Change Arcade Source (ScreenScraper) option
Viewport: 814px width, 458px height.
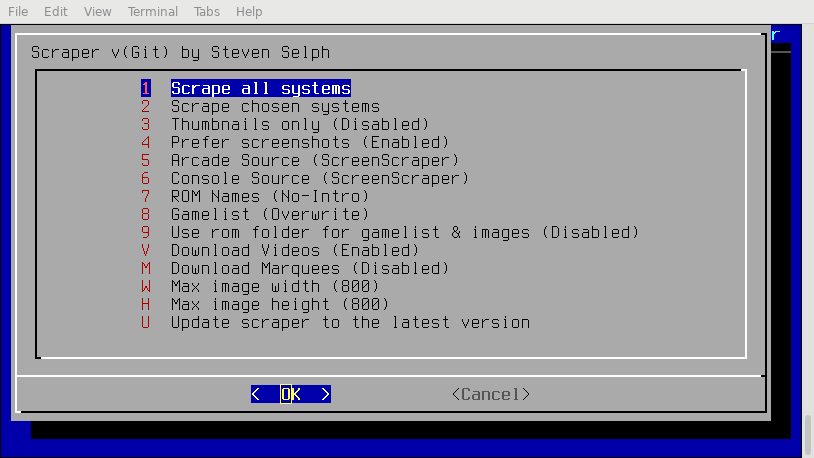[x=314, y=160]
